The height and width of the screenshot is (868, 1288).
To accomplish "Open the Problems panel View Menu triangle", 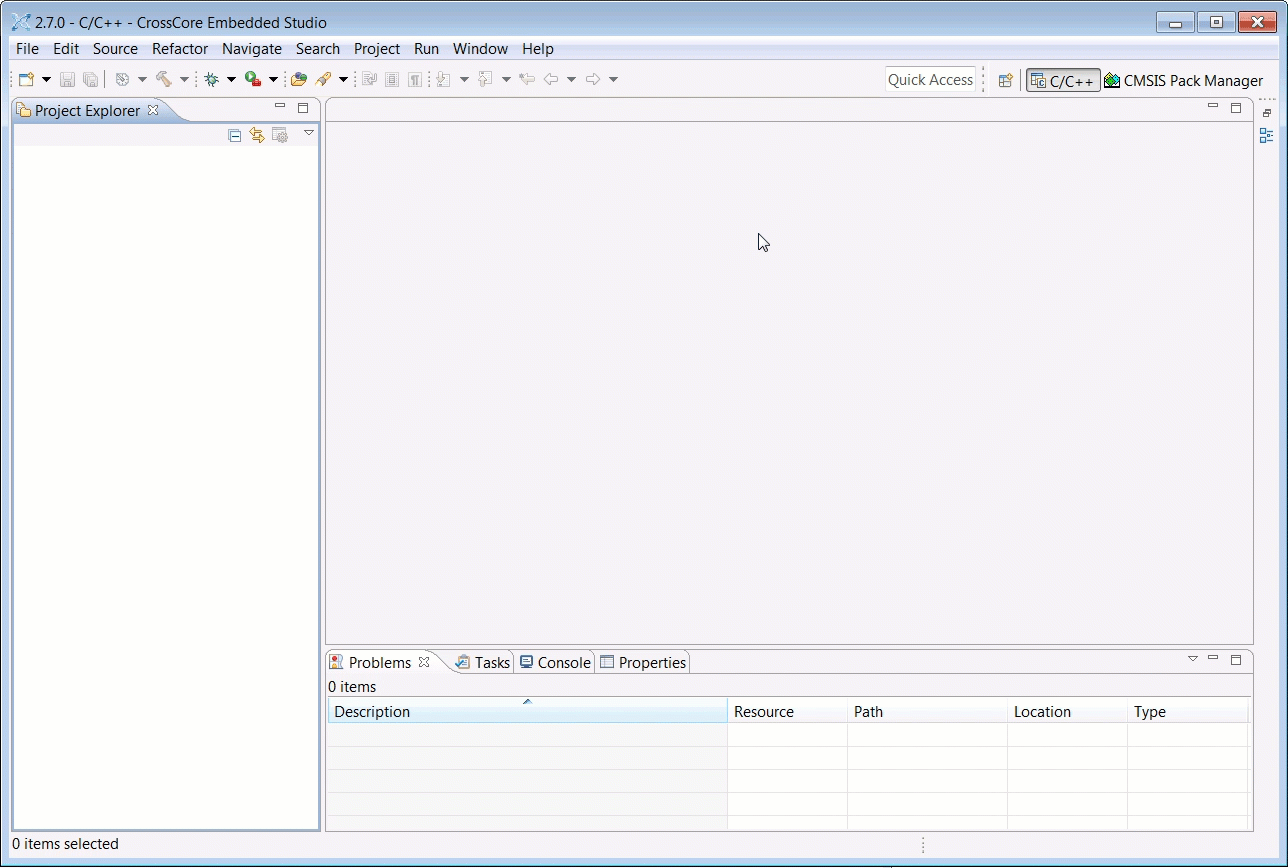I will (x=1192, y=659).
